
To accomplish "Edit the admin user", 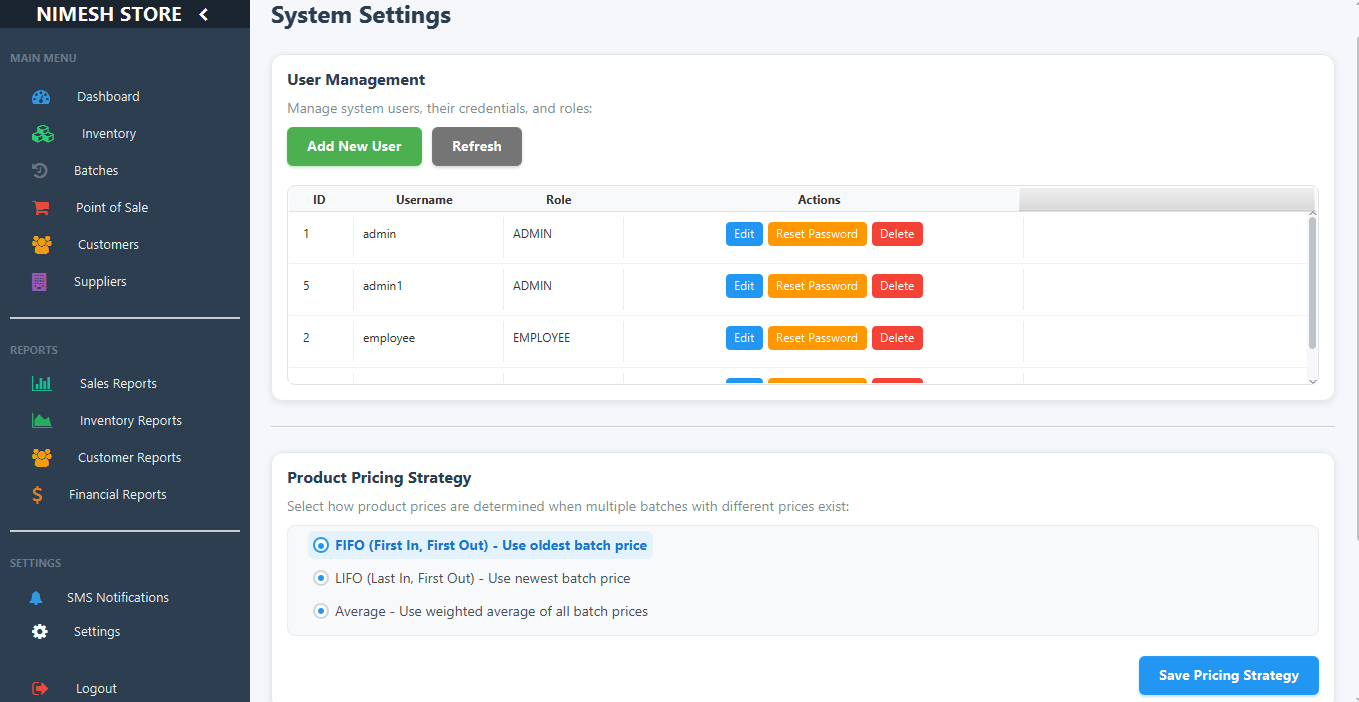I will coord(744,234).
